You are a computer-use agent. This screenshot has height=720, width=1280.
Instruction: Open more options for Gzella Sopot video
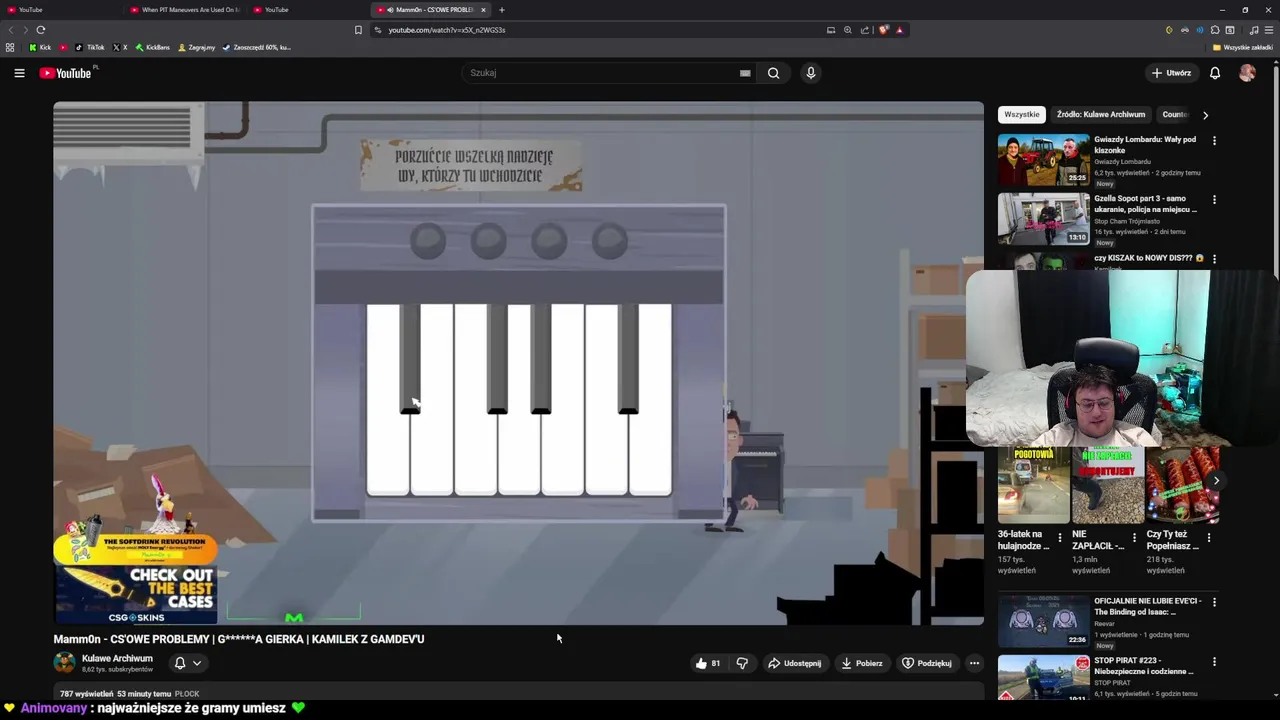click(1214, 200)
